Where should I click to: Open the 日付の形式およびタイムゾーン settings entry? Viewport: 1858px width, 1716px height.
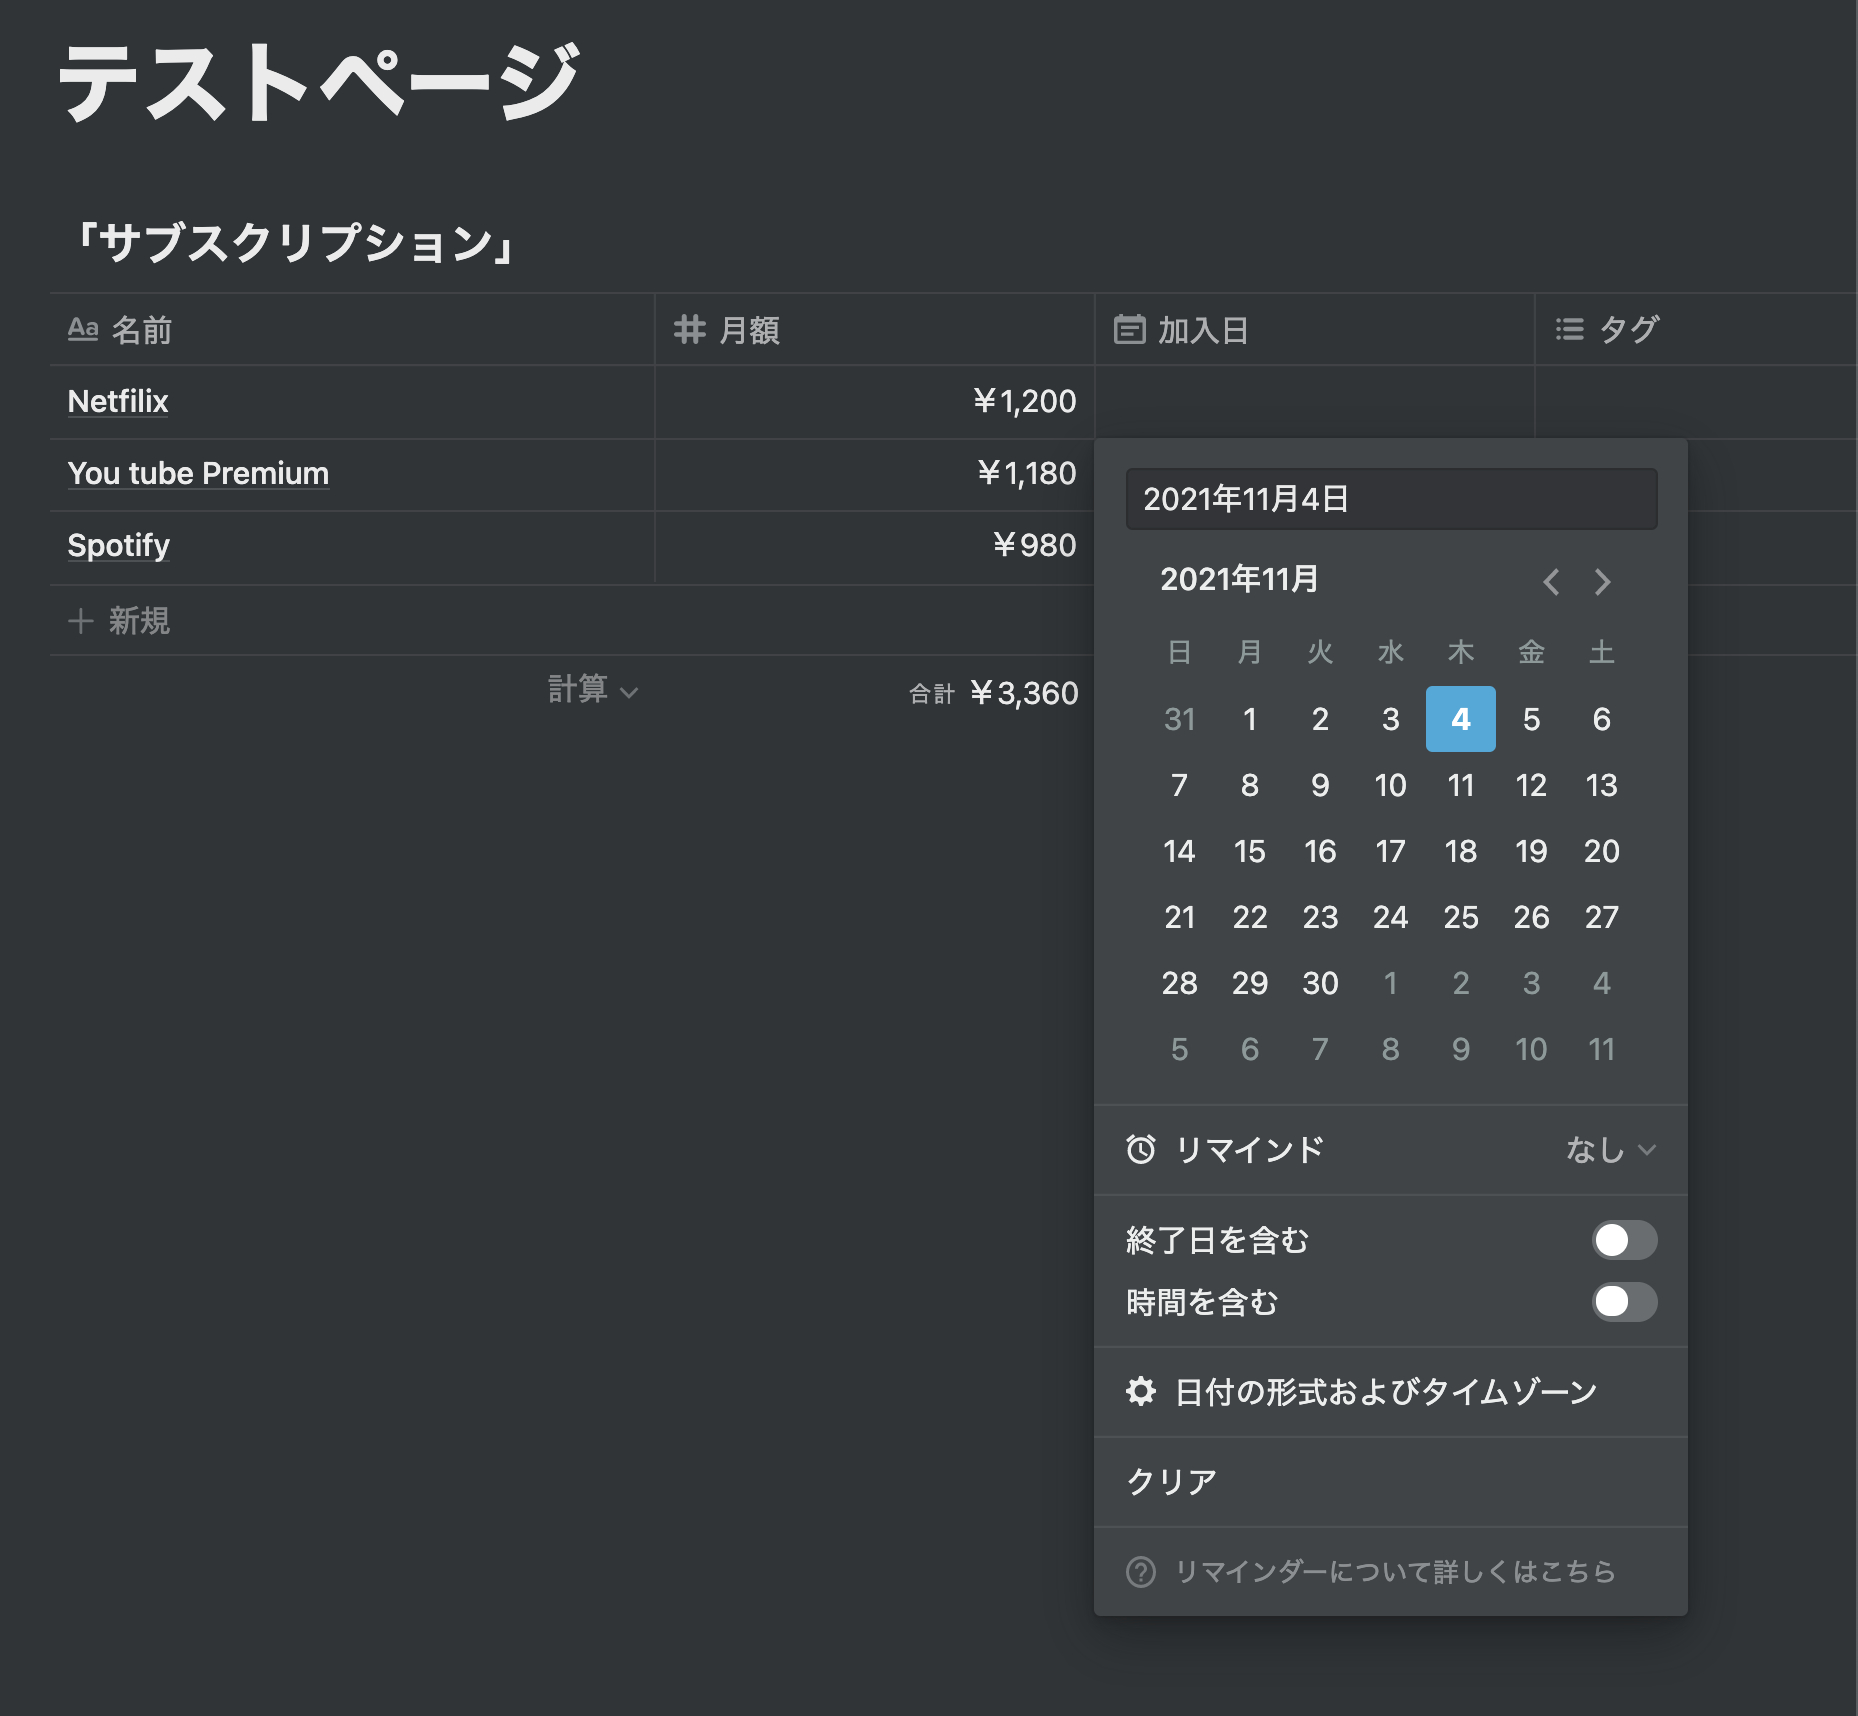(x=1390, y=1391)
